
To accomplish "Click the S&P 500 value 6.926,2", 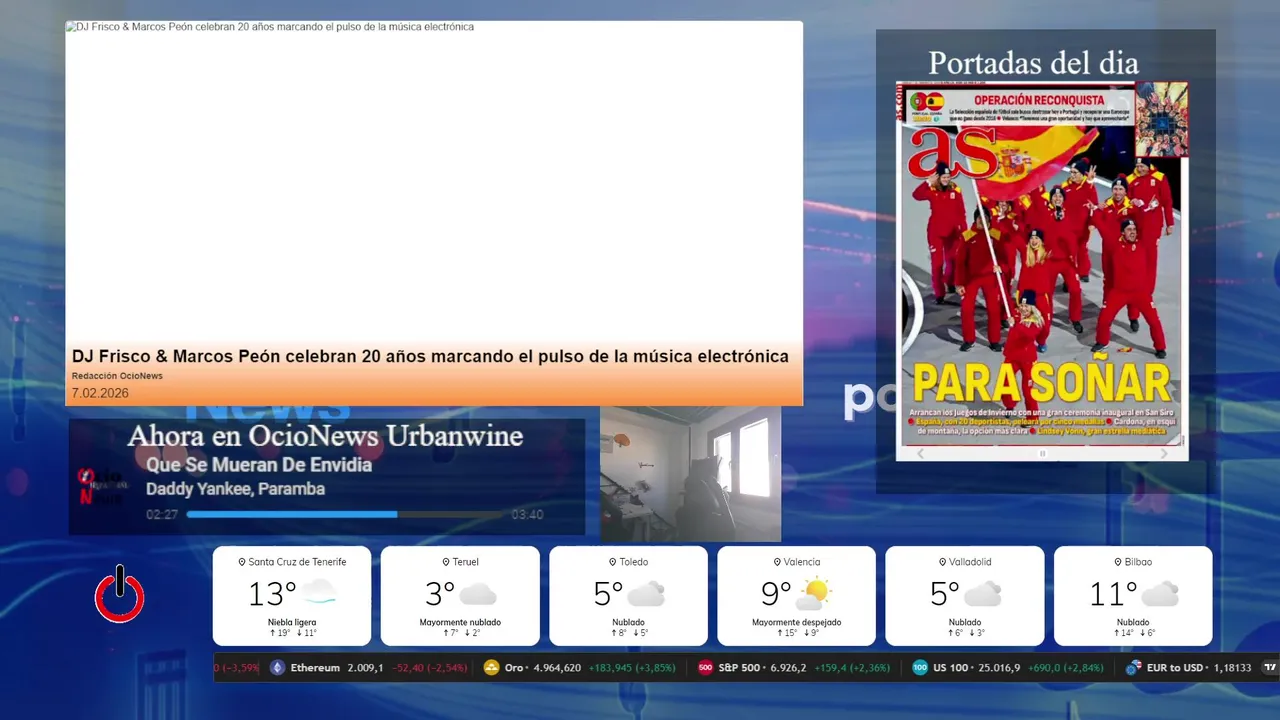I will pyautogui.click(x=788, y=668).
